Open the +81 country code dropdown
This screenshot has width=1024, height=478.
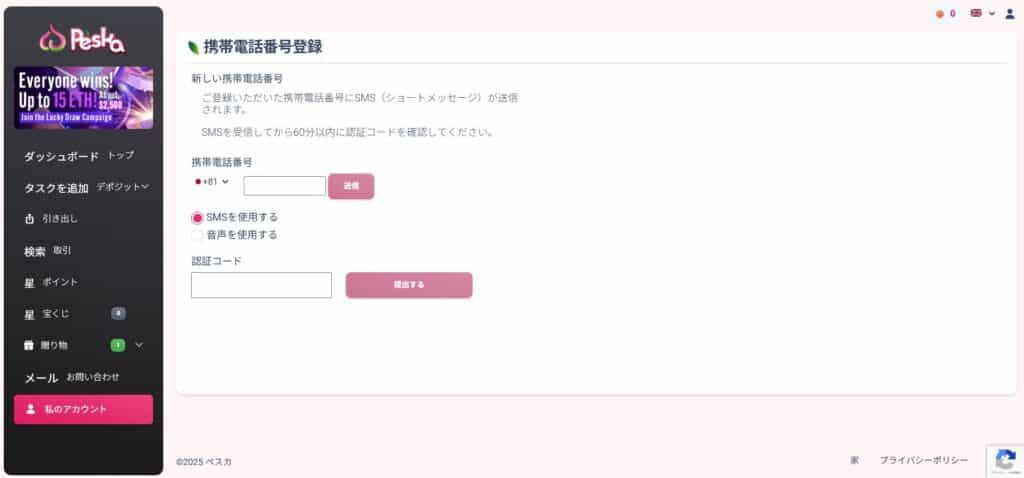(212, 182)
